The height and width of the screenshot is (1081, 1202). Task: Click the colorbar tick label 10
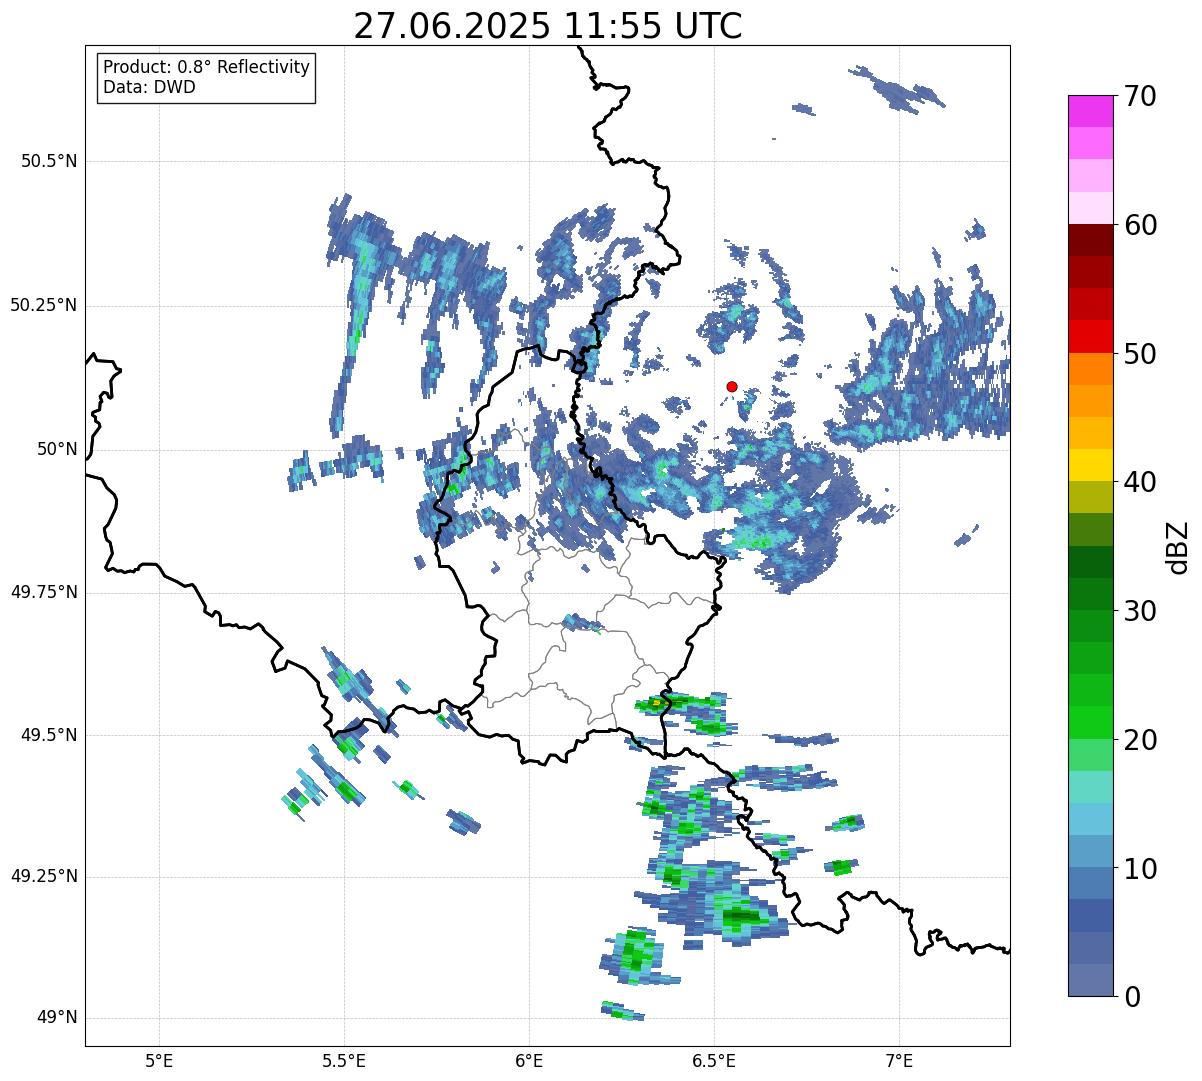pos(1140,868)
